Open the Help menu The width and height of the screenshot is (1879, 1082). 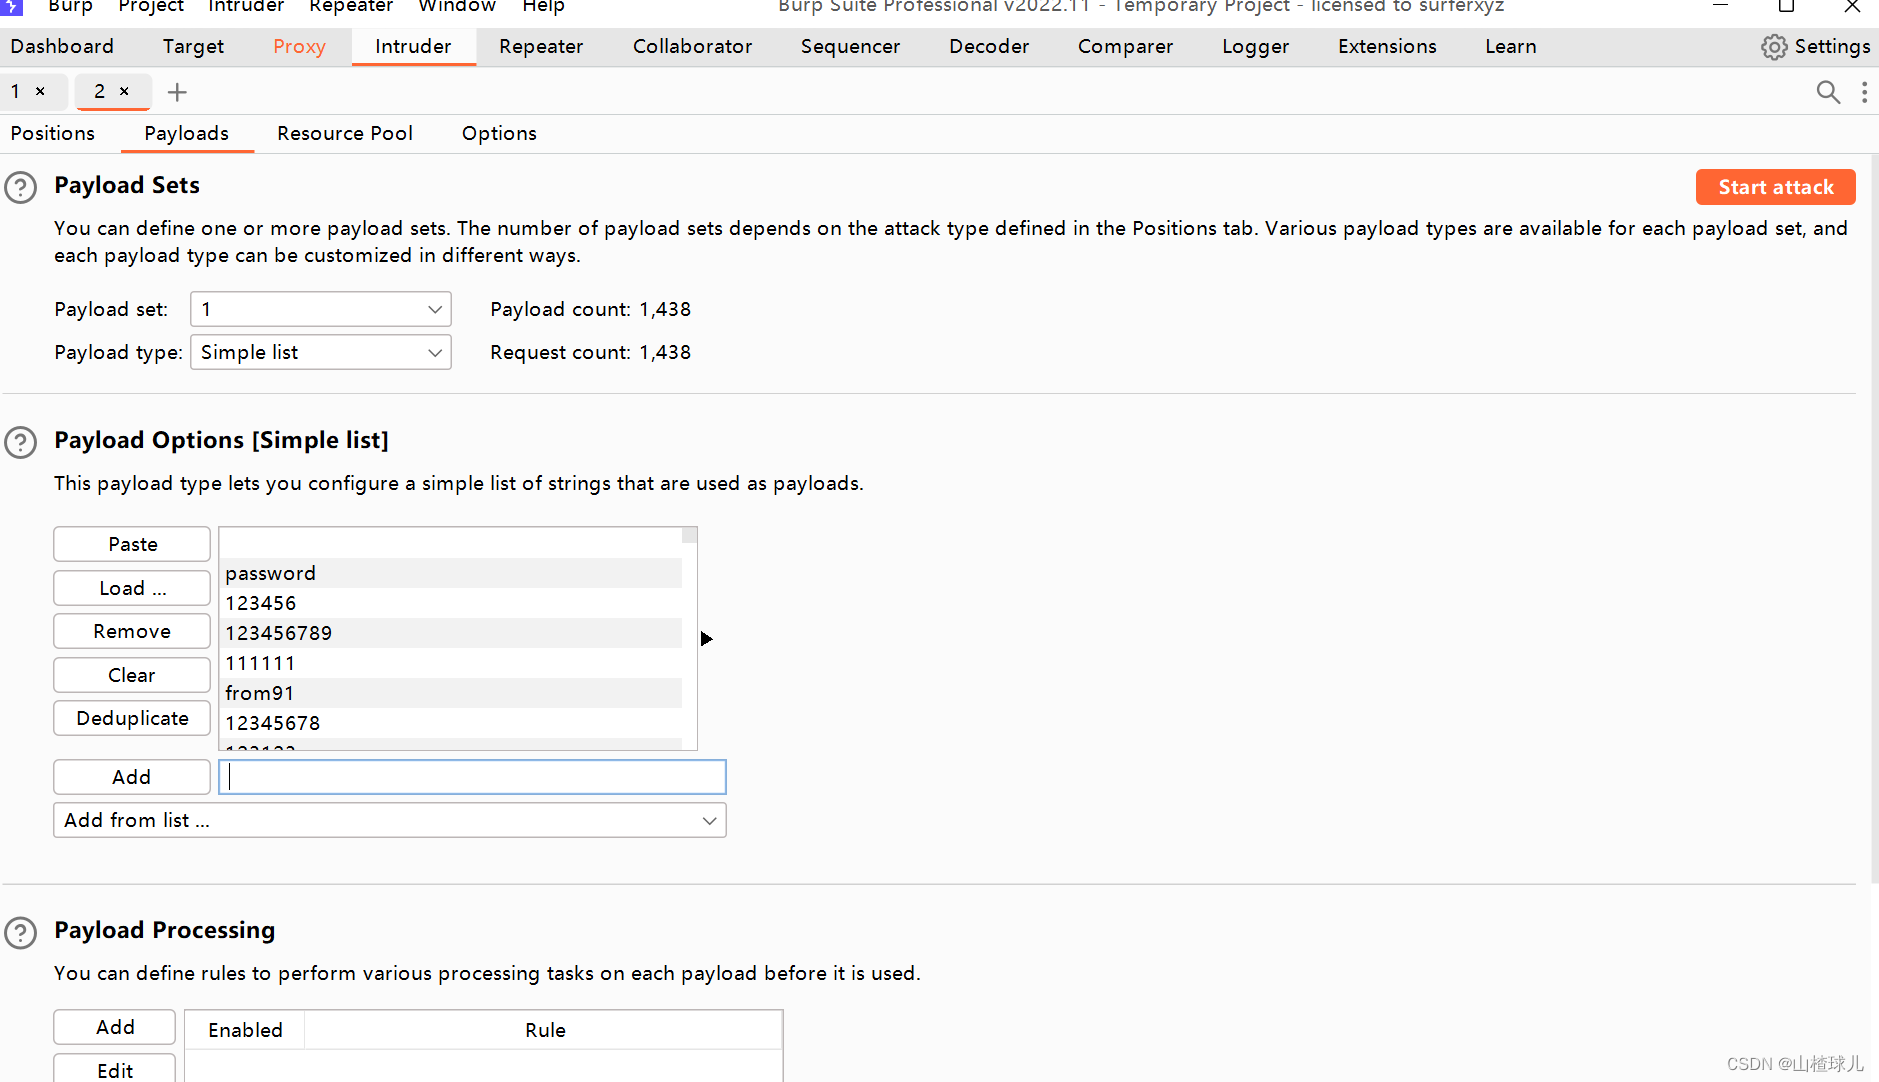543,6
